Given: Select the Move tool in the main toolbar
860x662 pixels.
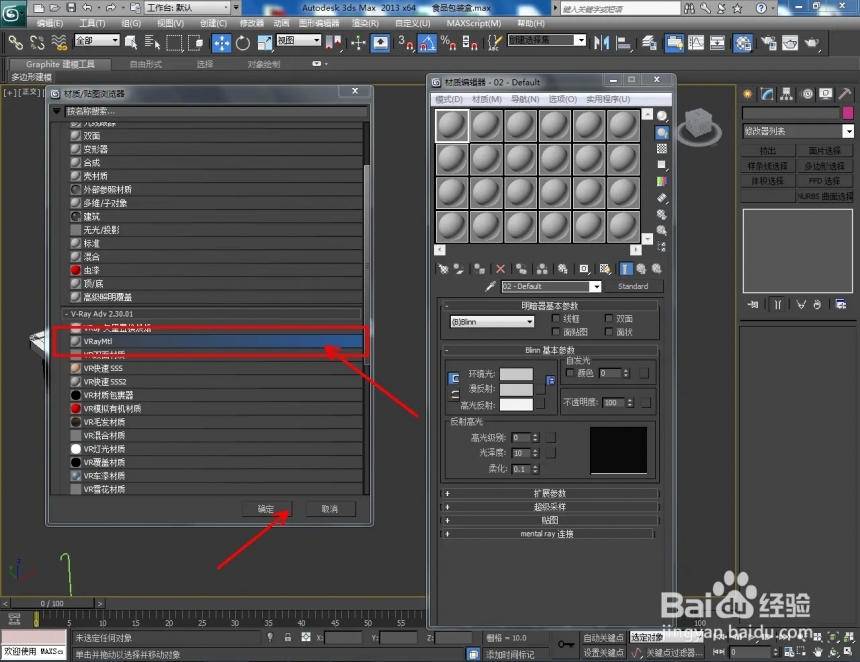Looking at the screenshot, I should [221, 43].
